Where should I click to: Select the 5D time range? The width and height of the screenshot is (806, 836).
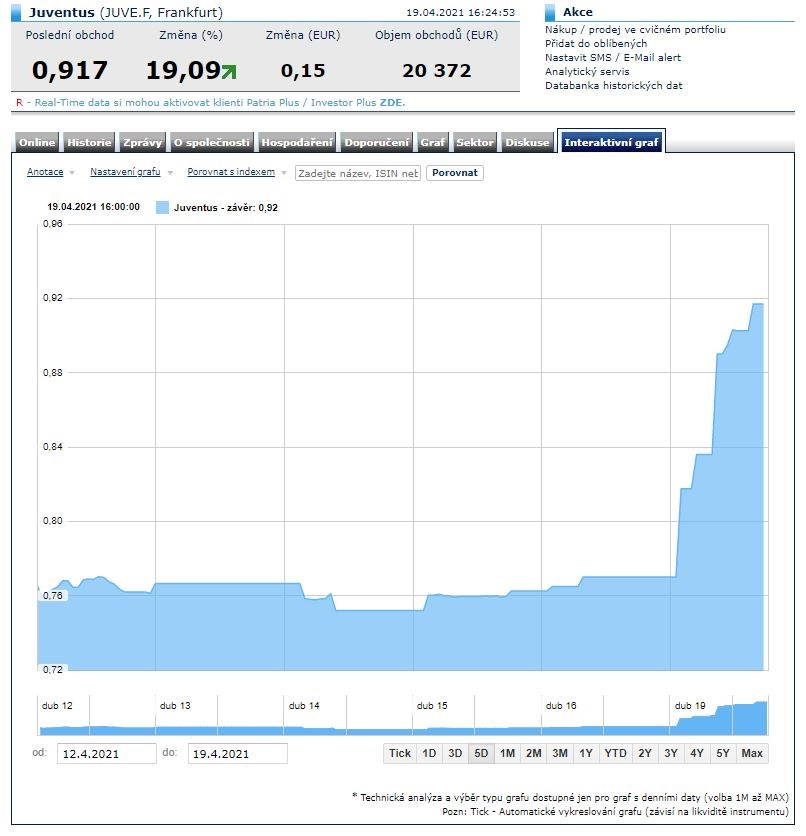coord(481,753)
